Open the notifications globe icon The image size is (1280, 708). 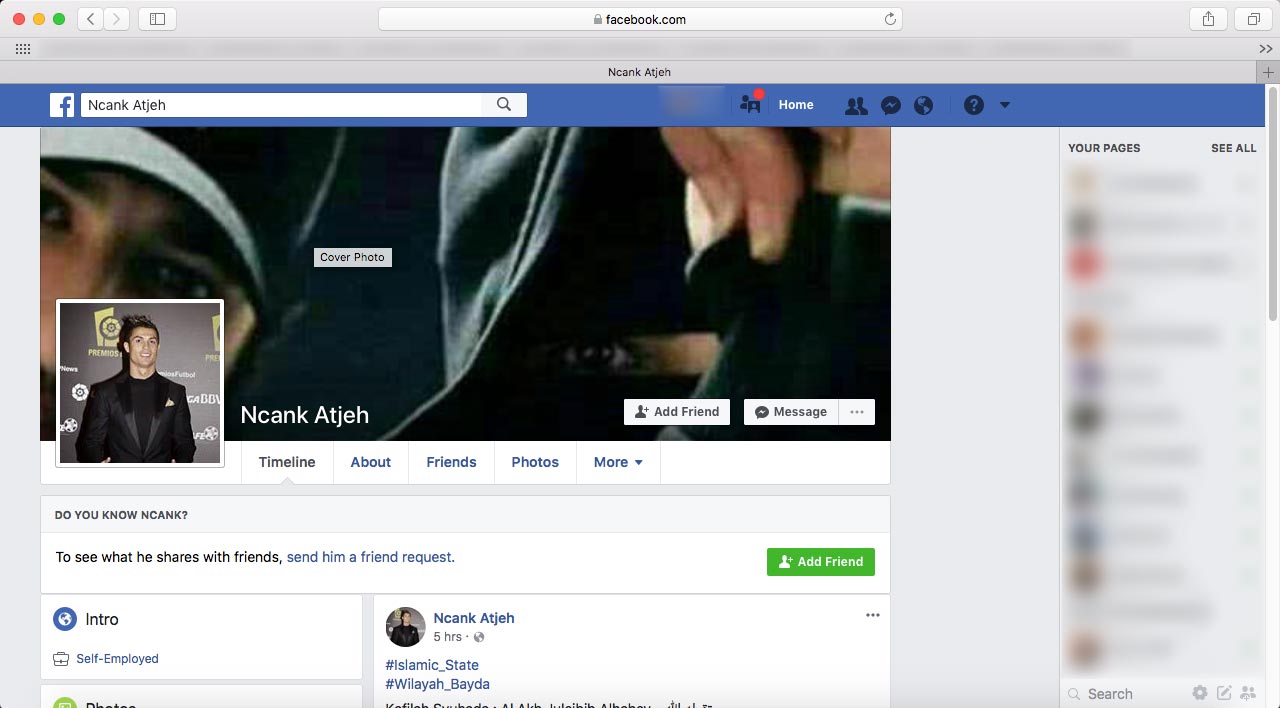pyautogui.click(x=923, y=105)
